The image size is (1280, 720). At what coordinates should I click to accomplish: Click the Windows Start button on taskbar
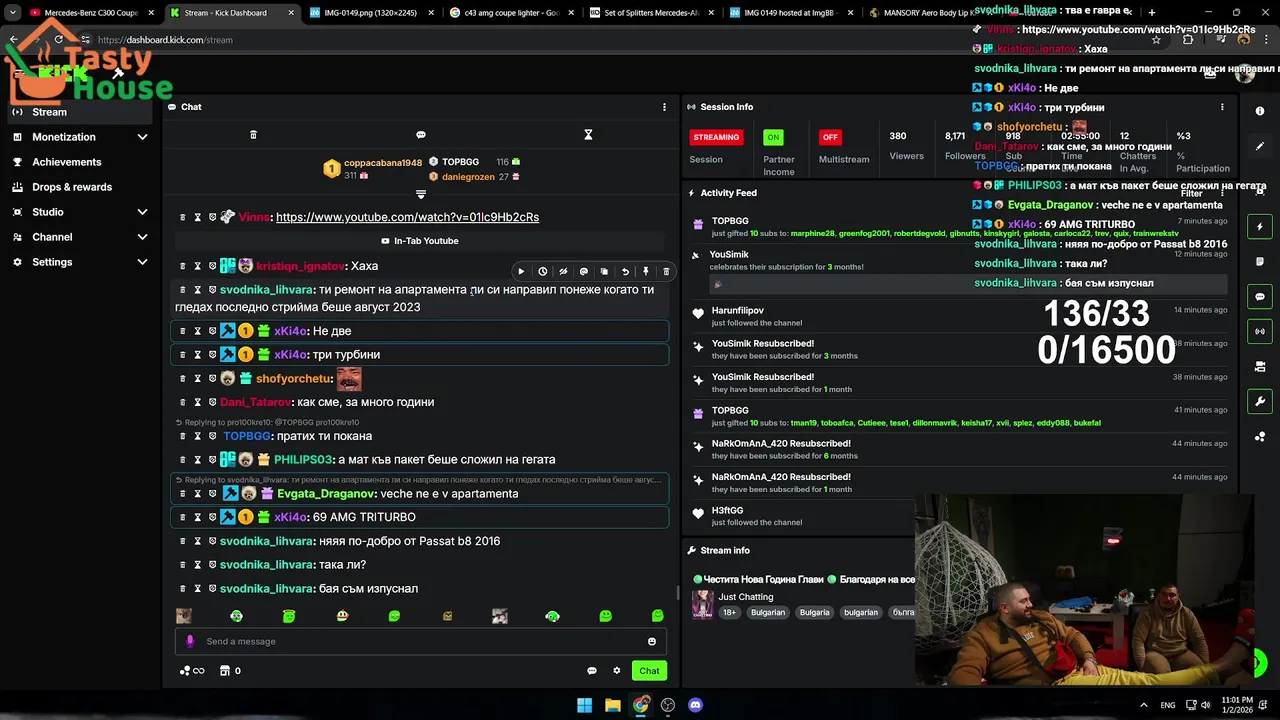585,705
